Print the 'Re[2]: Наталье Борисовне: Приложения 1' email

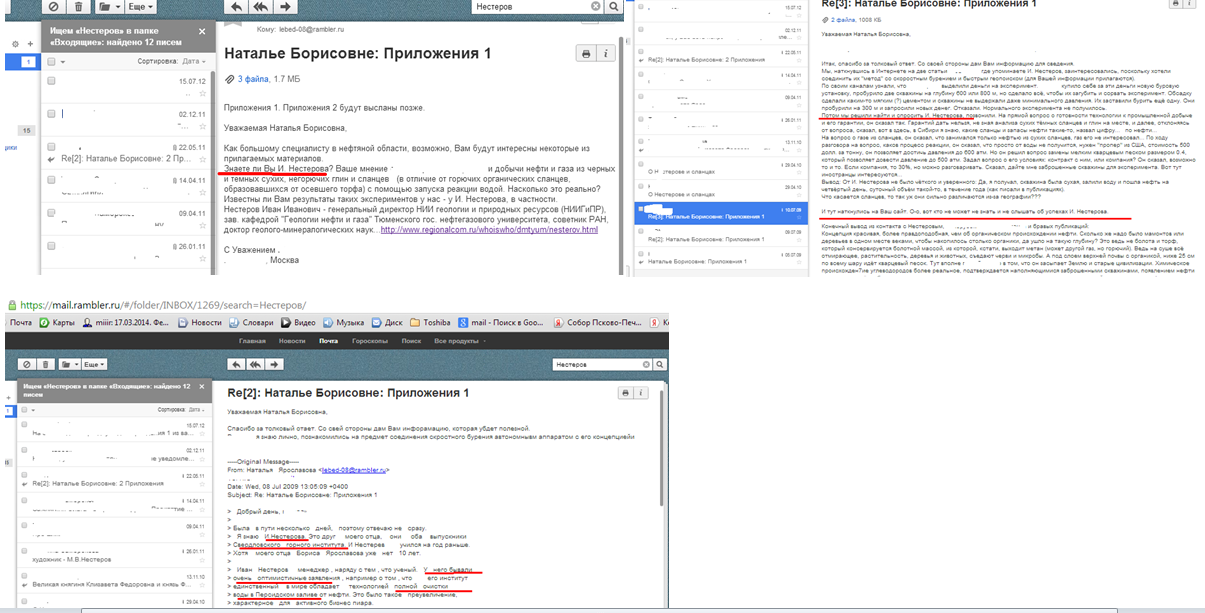(626, 393)
